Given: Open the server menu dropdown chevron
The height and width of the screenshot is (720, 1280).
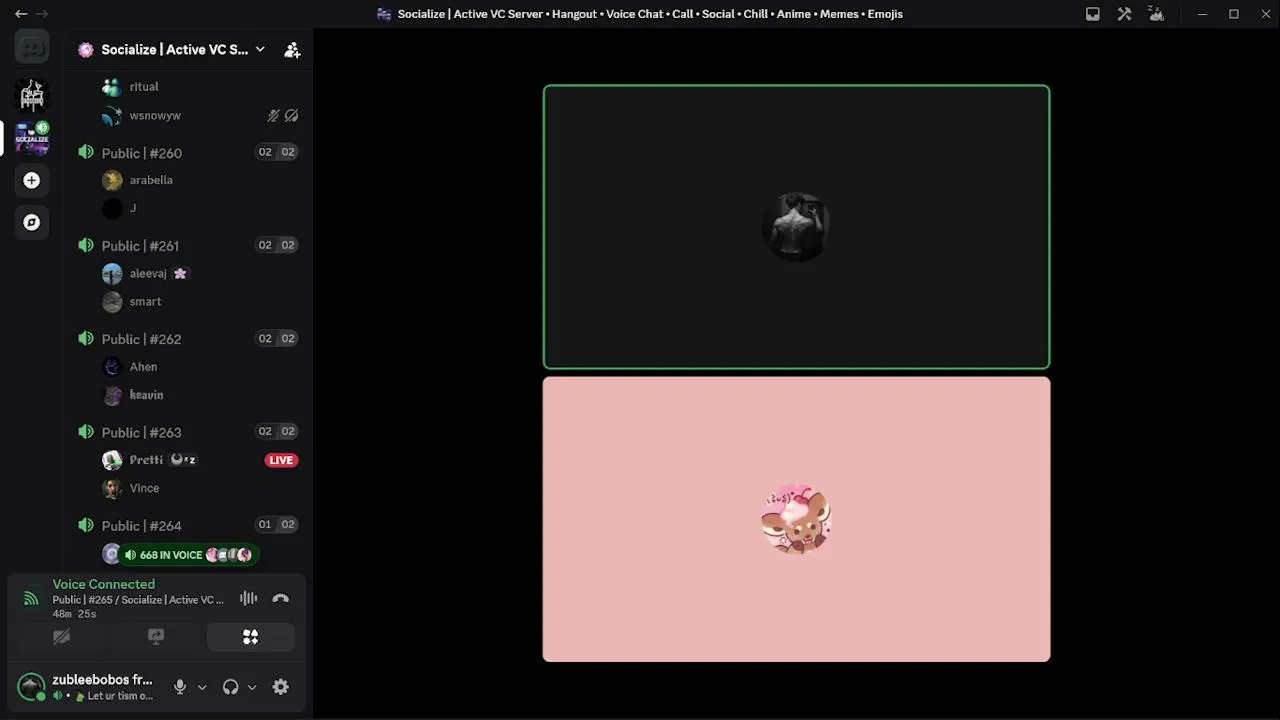Looking at the screenshot, I should (x=260, y=49).
